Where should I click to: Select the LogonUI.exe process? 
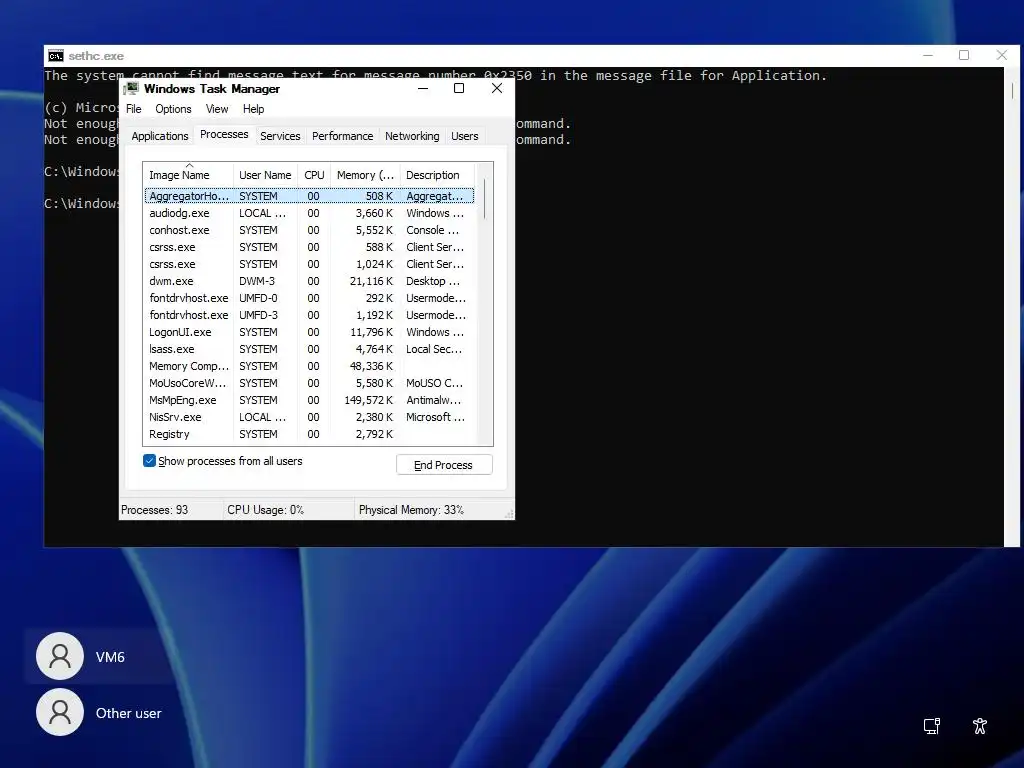coord(309,332)
